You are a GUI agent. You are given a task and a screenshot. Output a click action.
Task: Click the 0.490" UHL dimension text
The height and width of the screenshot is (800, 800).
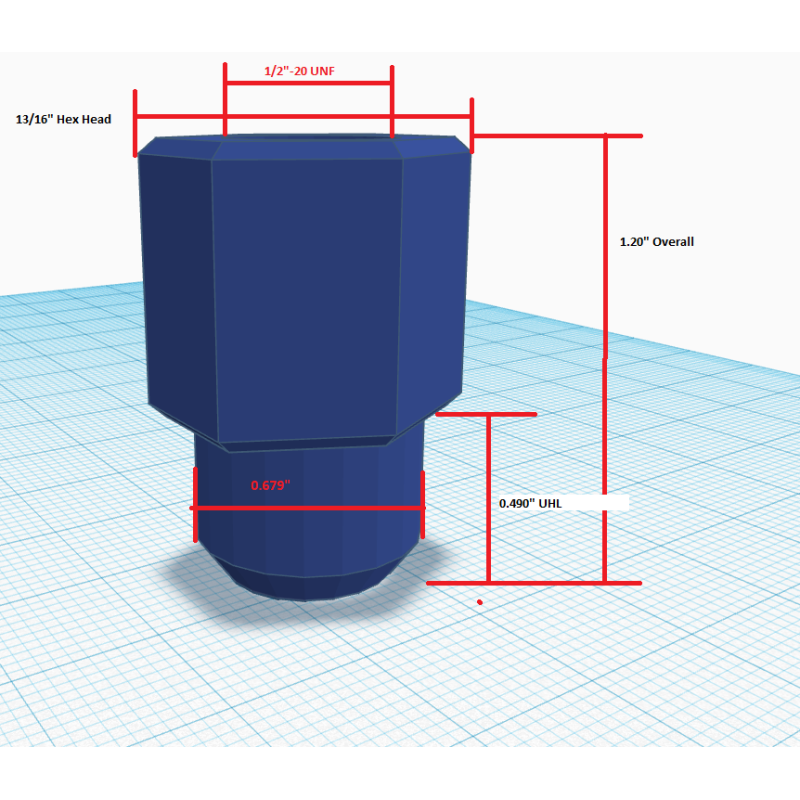(530, 504)
